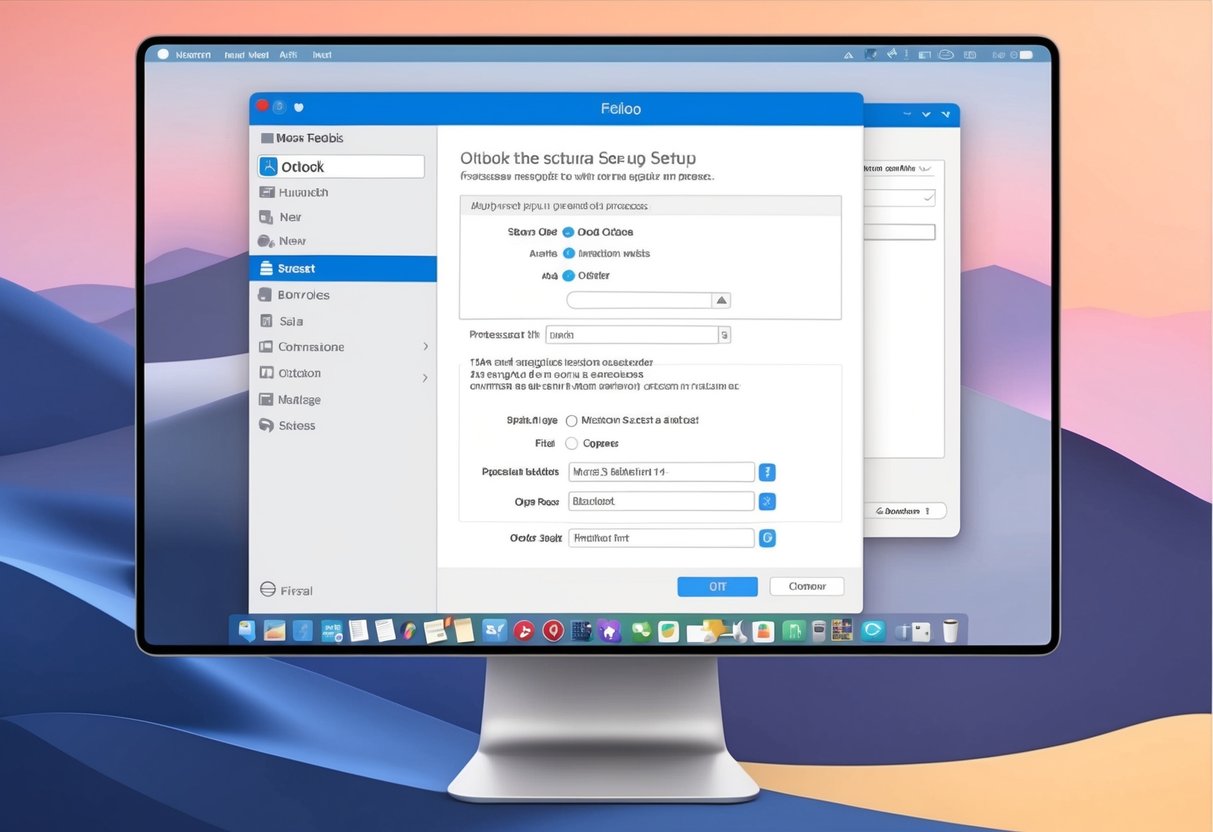Click the blue icon beside the bottom account field

pyautogui.click(x=767, y=537)
